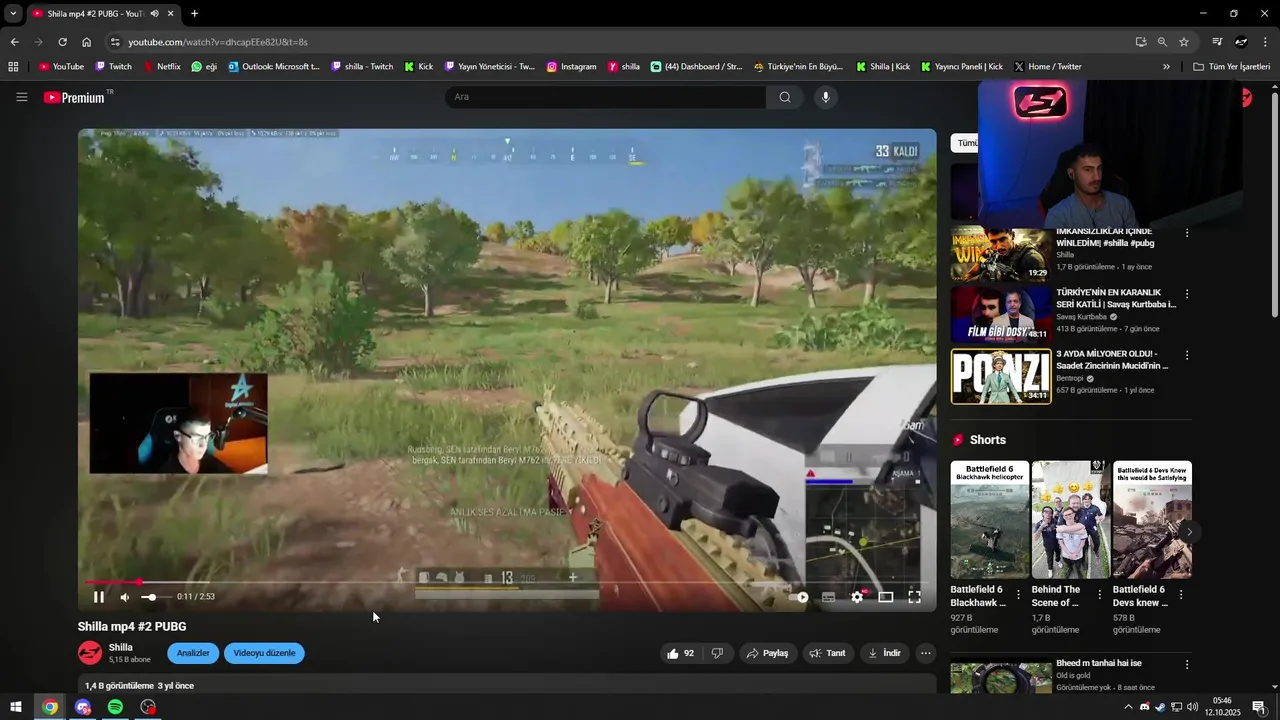Image resolution: width=1280 pixels, height=720 pixels.
Task: Open the Chrome apps grid icon
Action: point(13,67)
